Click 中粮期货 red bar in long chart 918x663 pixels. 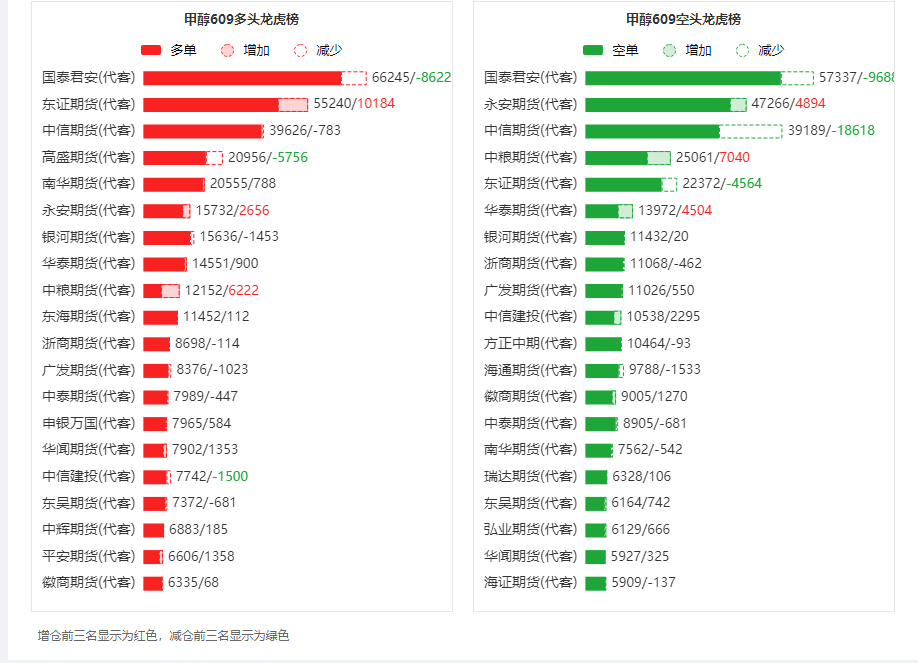(153, 291)
